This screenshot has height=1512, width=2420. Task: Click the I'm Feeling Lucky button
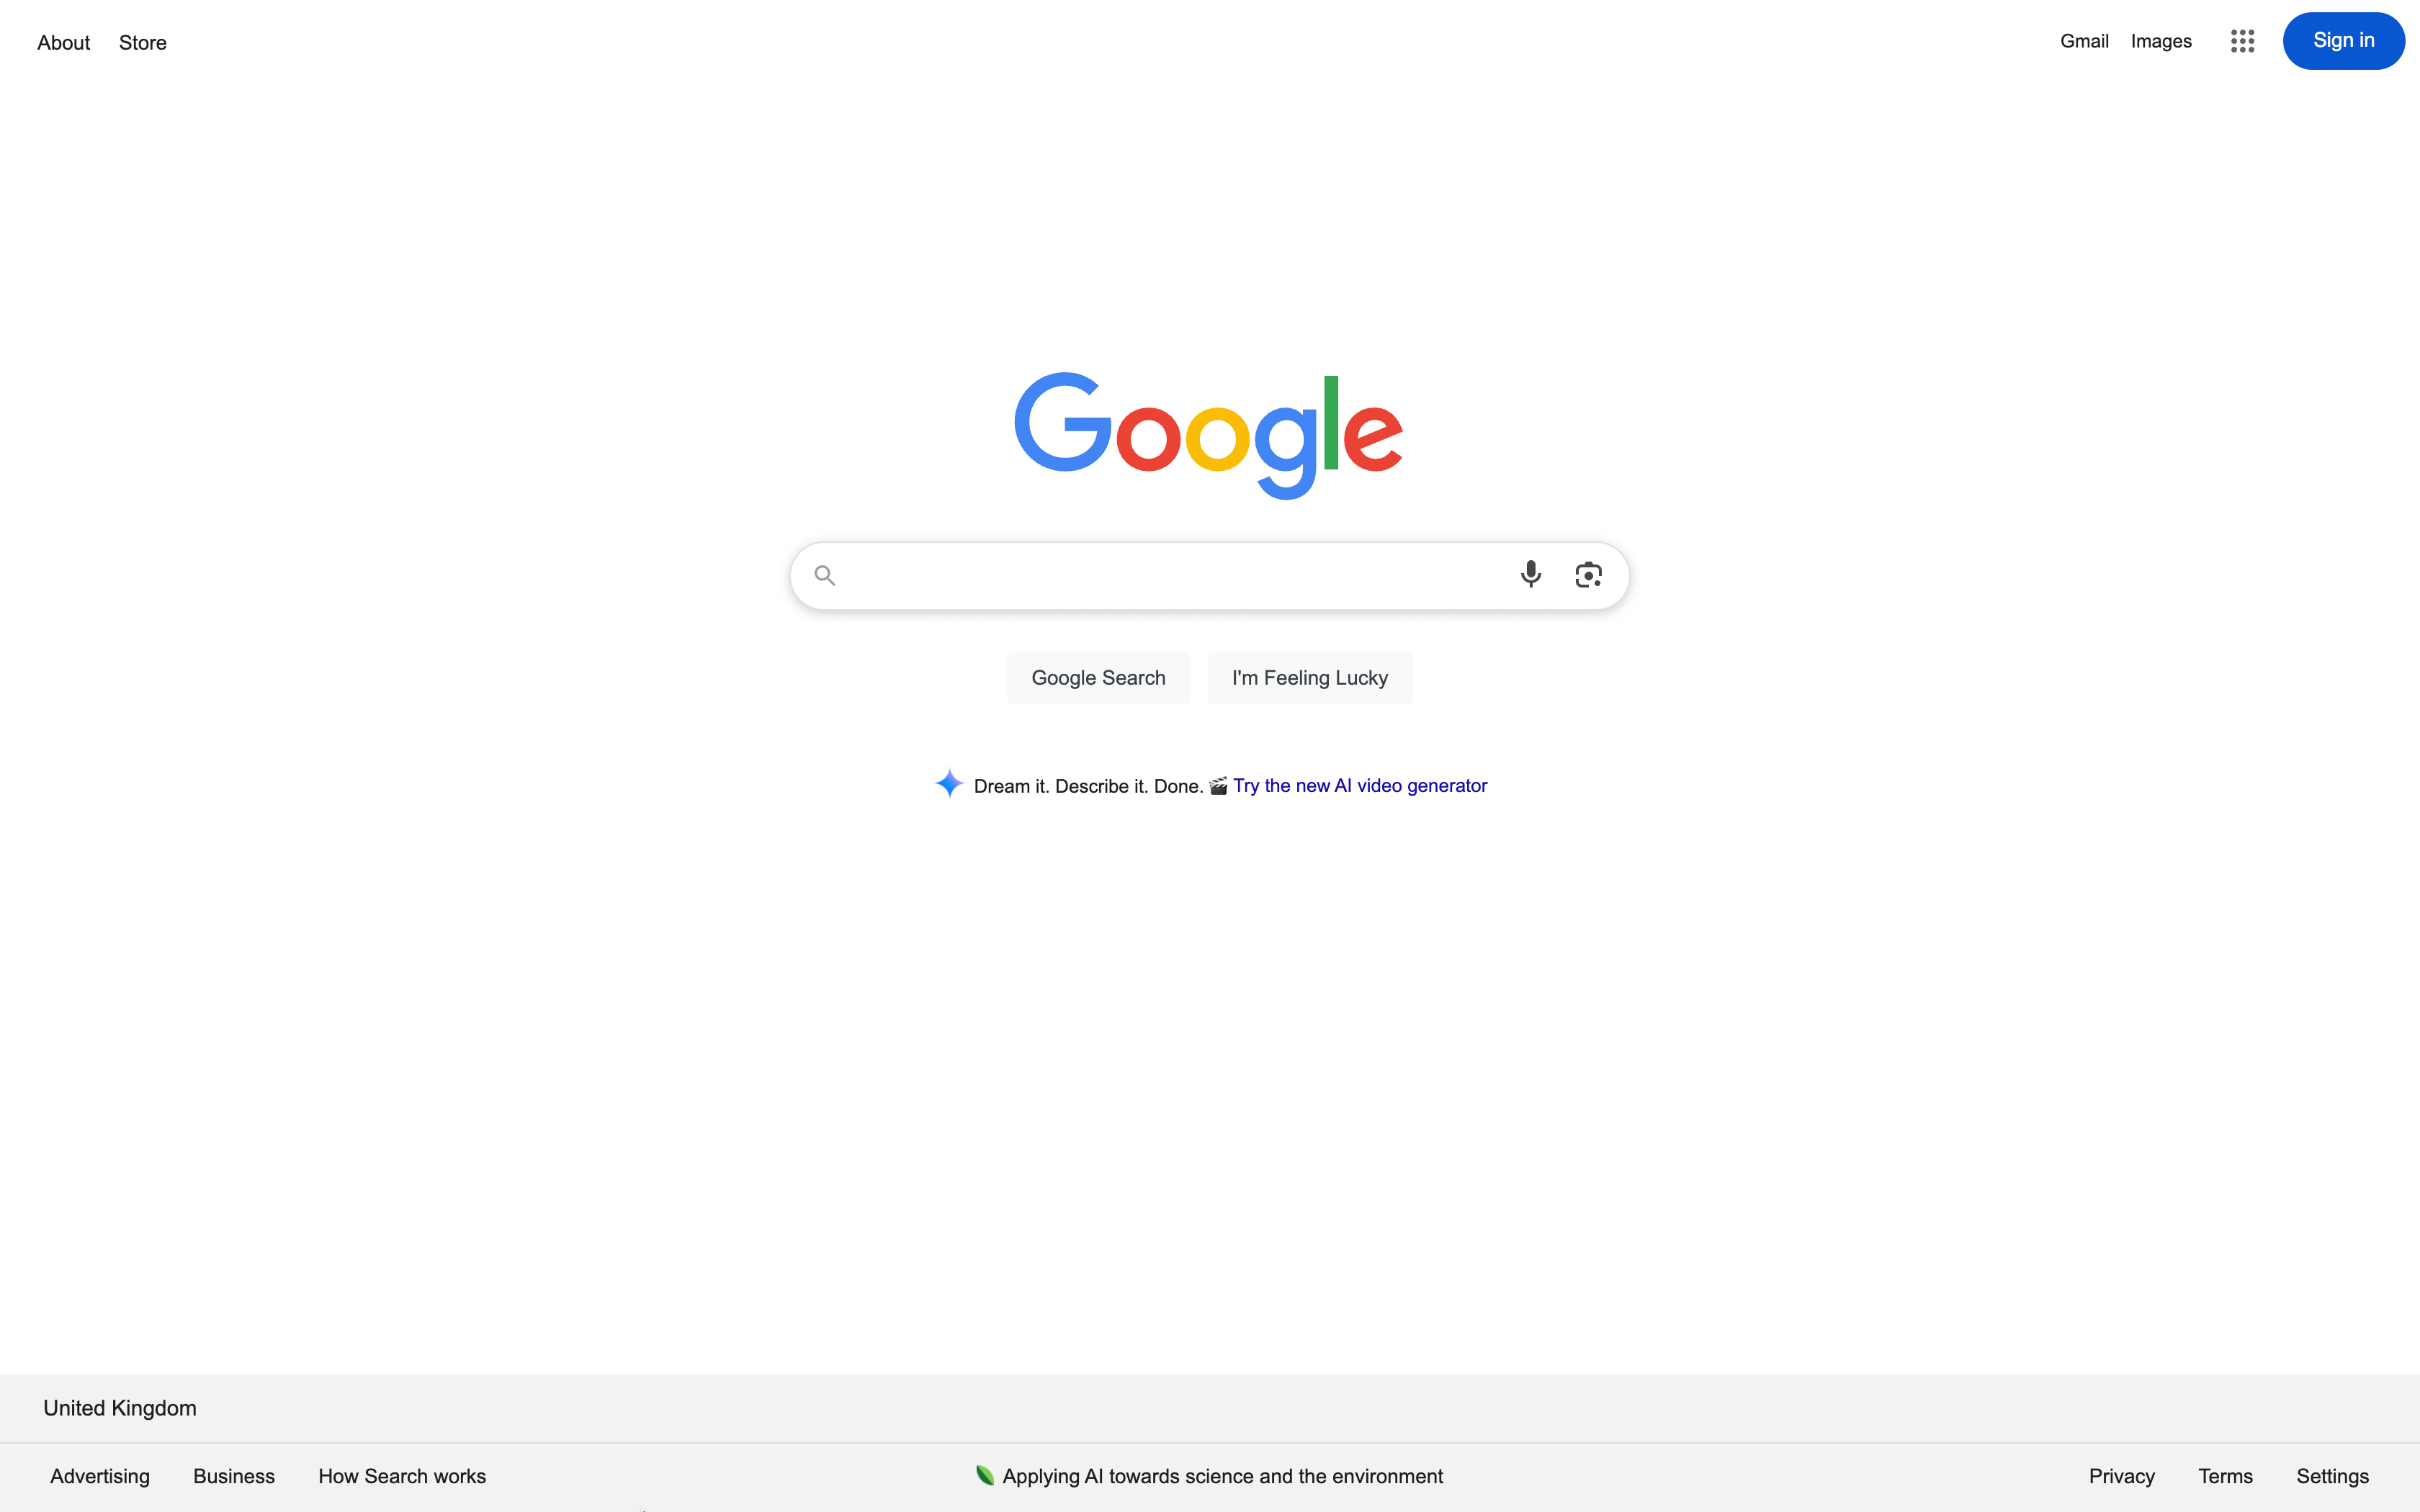(1310, 678)
